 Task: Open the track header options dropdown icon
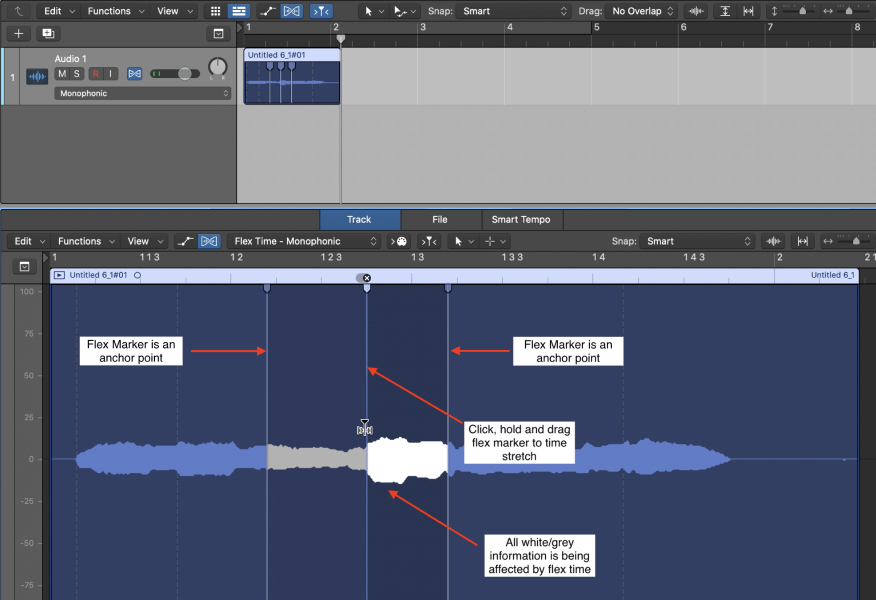(x=218, y=34)
